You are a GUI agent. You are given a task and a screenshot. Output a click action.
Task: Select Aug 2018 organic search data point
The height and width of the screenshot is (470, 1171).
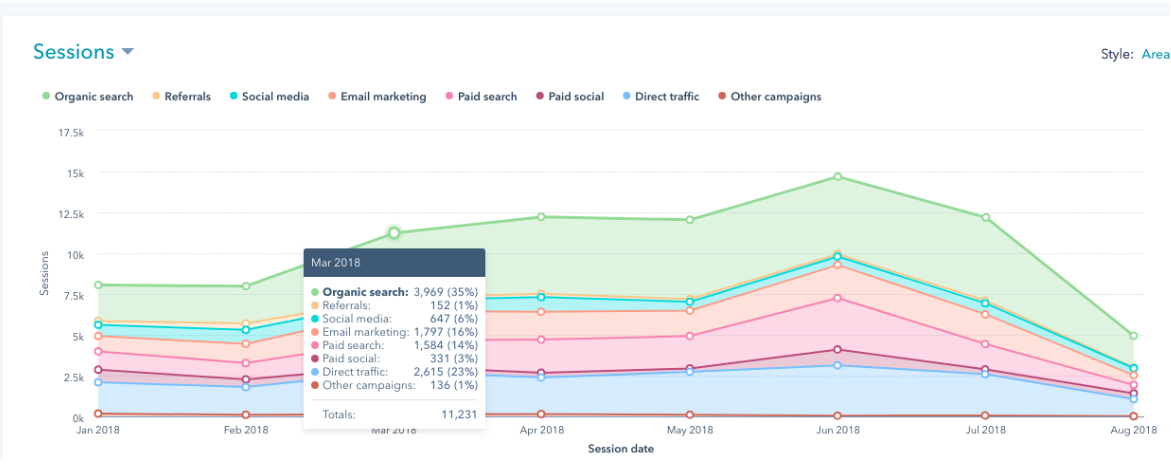click(x=1134, y=336)
